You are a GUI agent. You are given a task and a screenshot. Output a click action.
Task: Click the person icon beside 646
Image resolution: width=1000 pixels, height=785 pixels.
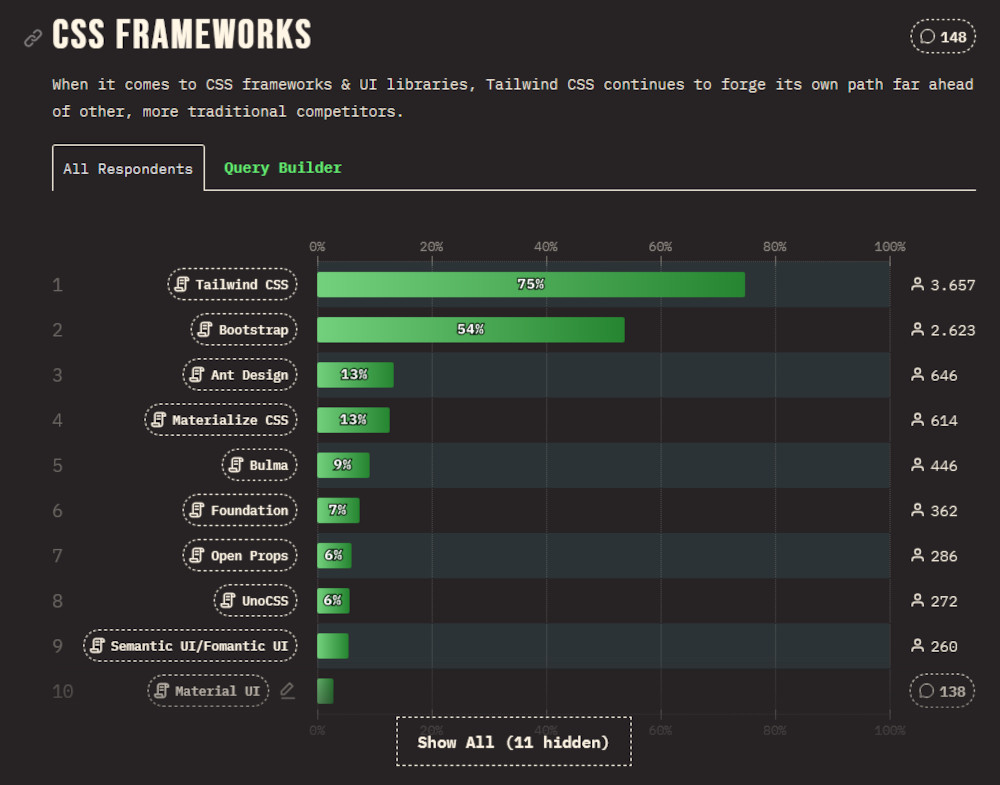coord(917,375)
